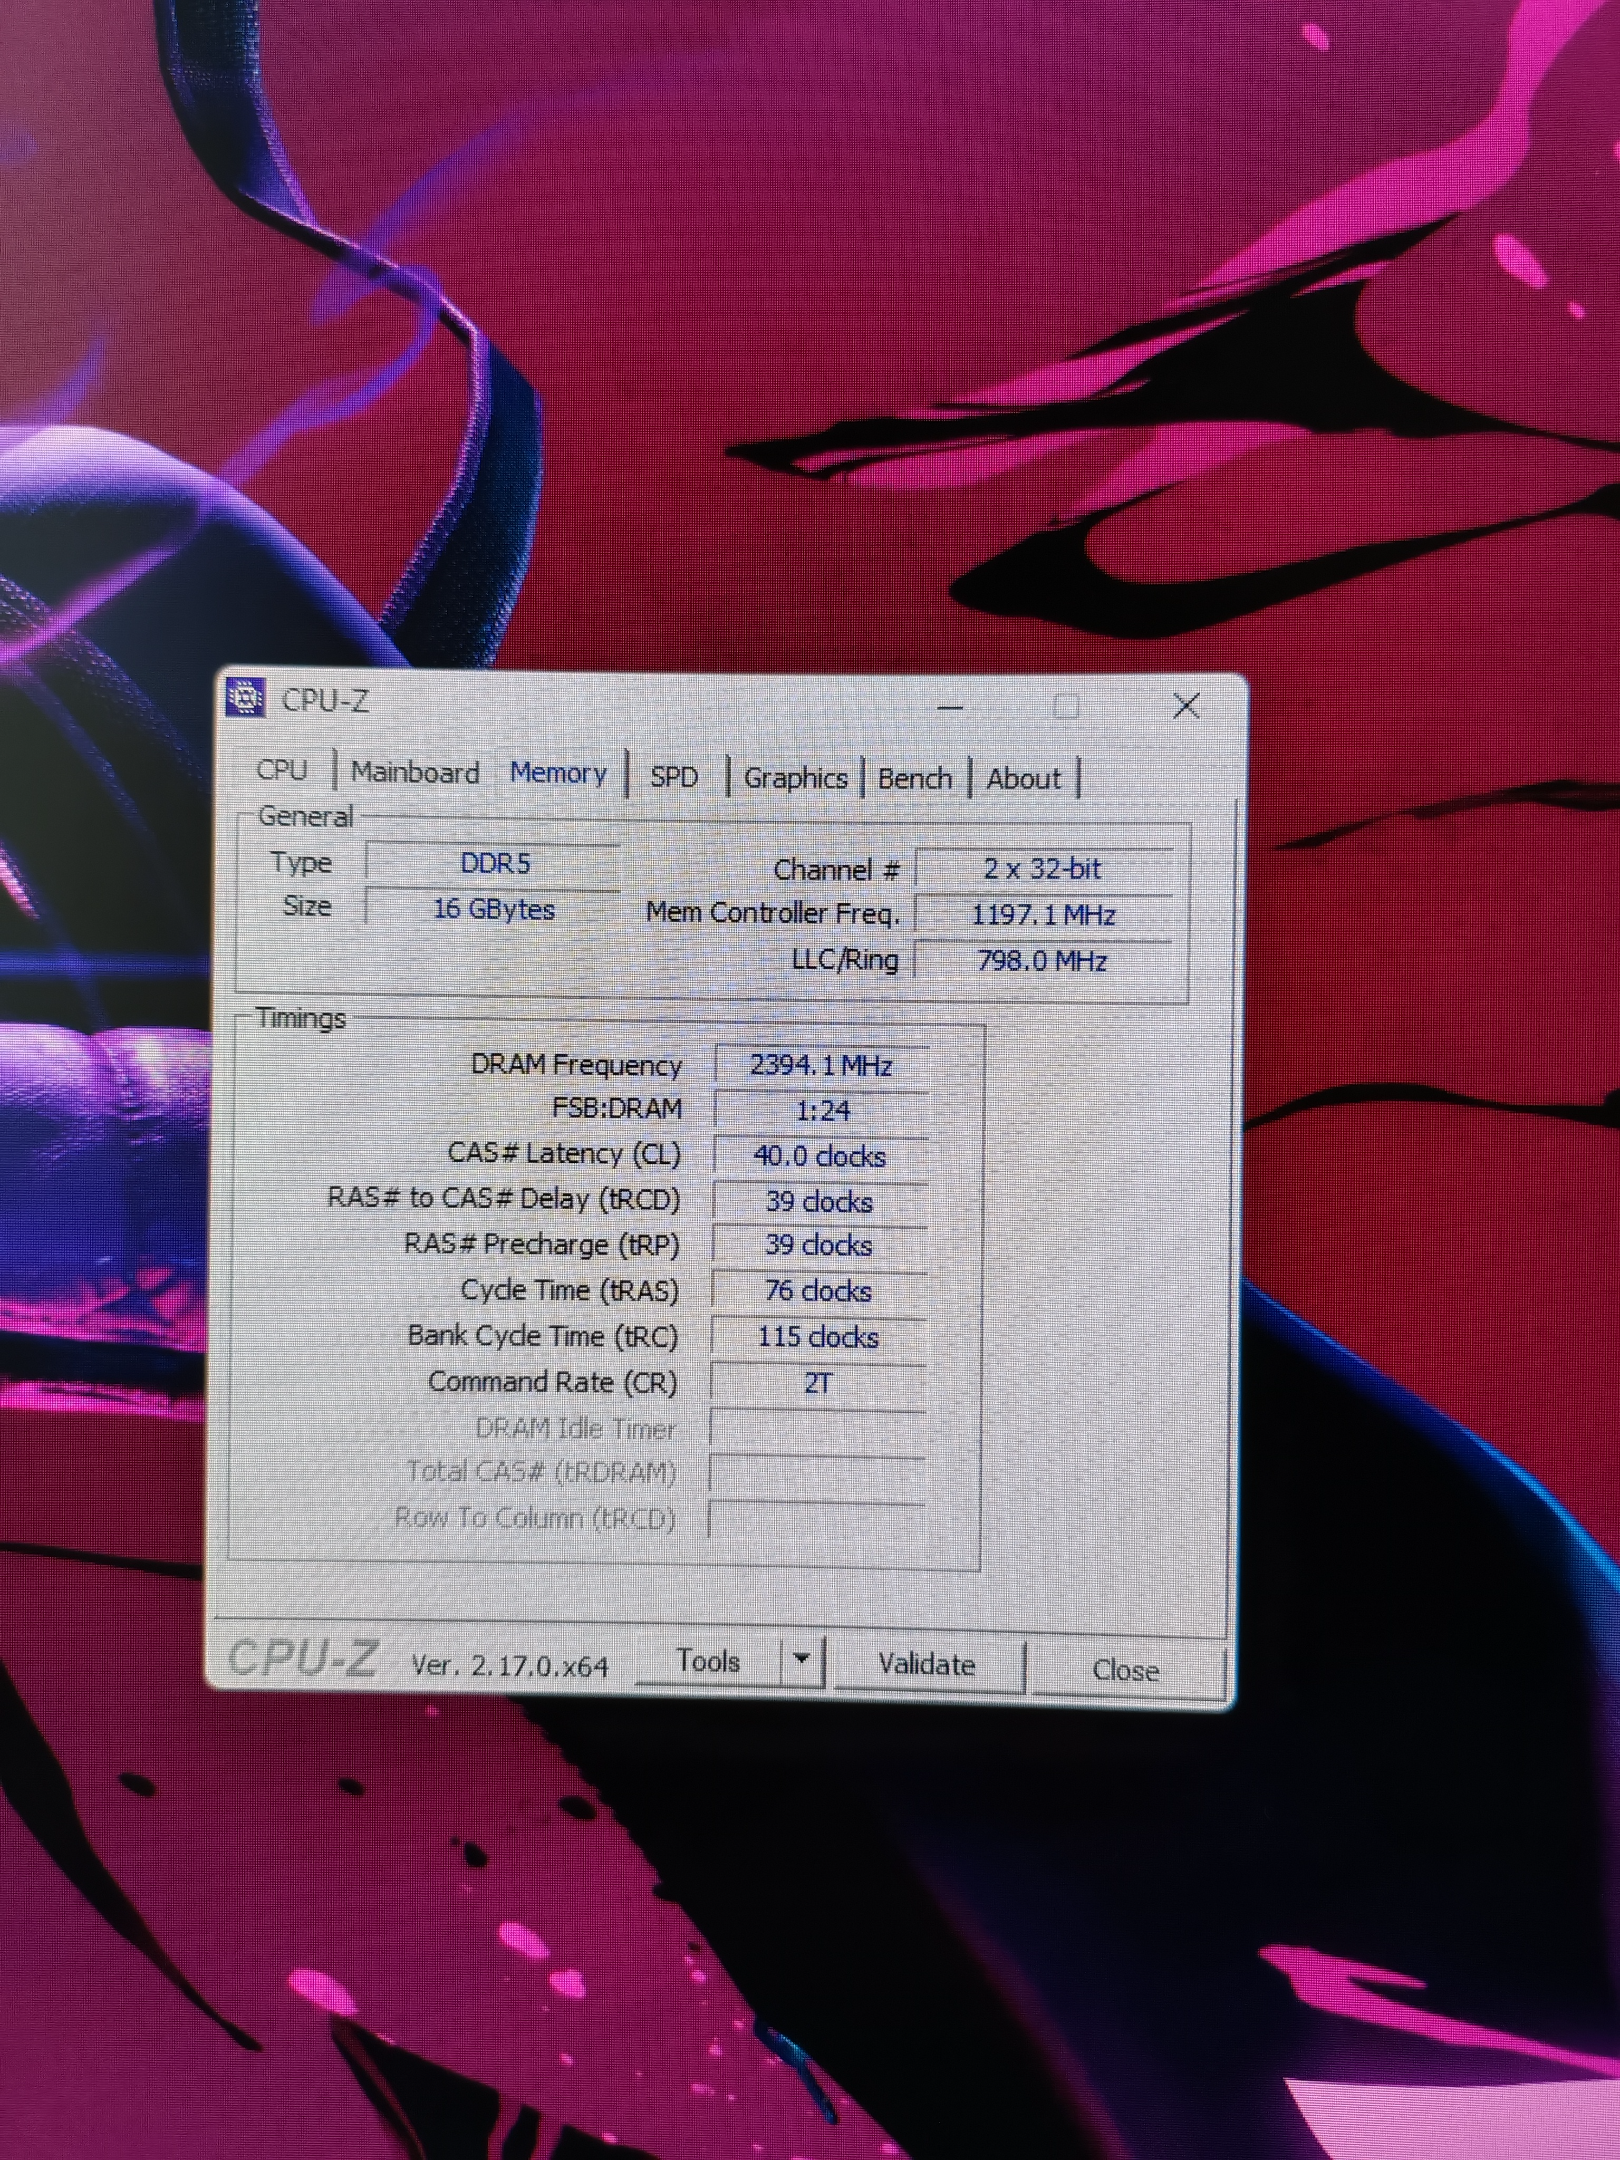Click the 2394.1 MHz DRAM Frequency value
Image resolution: width=1620 pixels, height=2160 pixels.
pyautogui.click(x=822, y=1065)
